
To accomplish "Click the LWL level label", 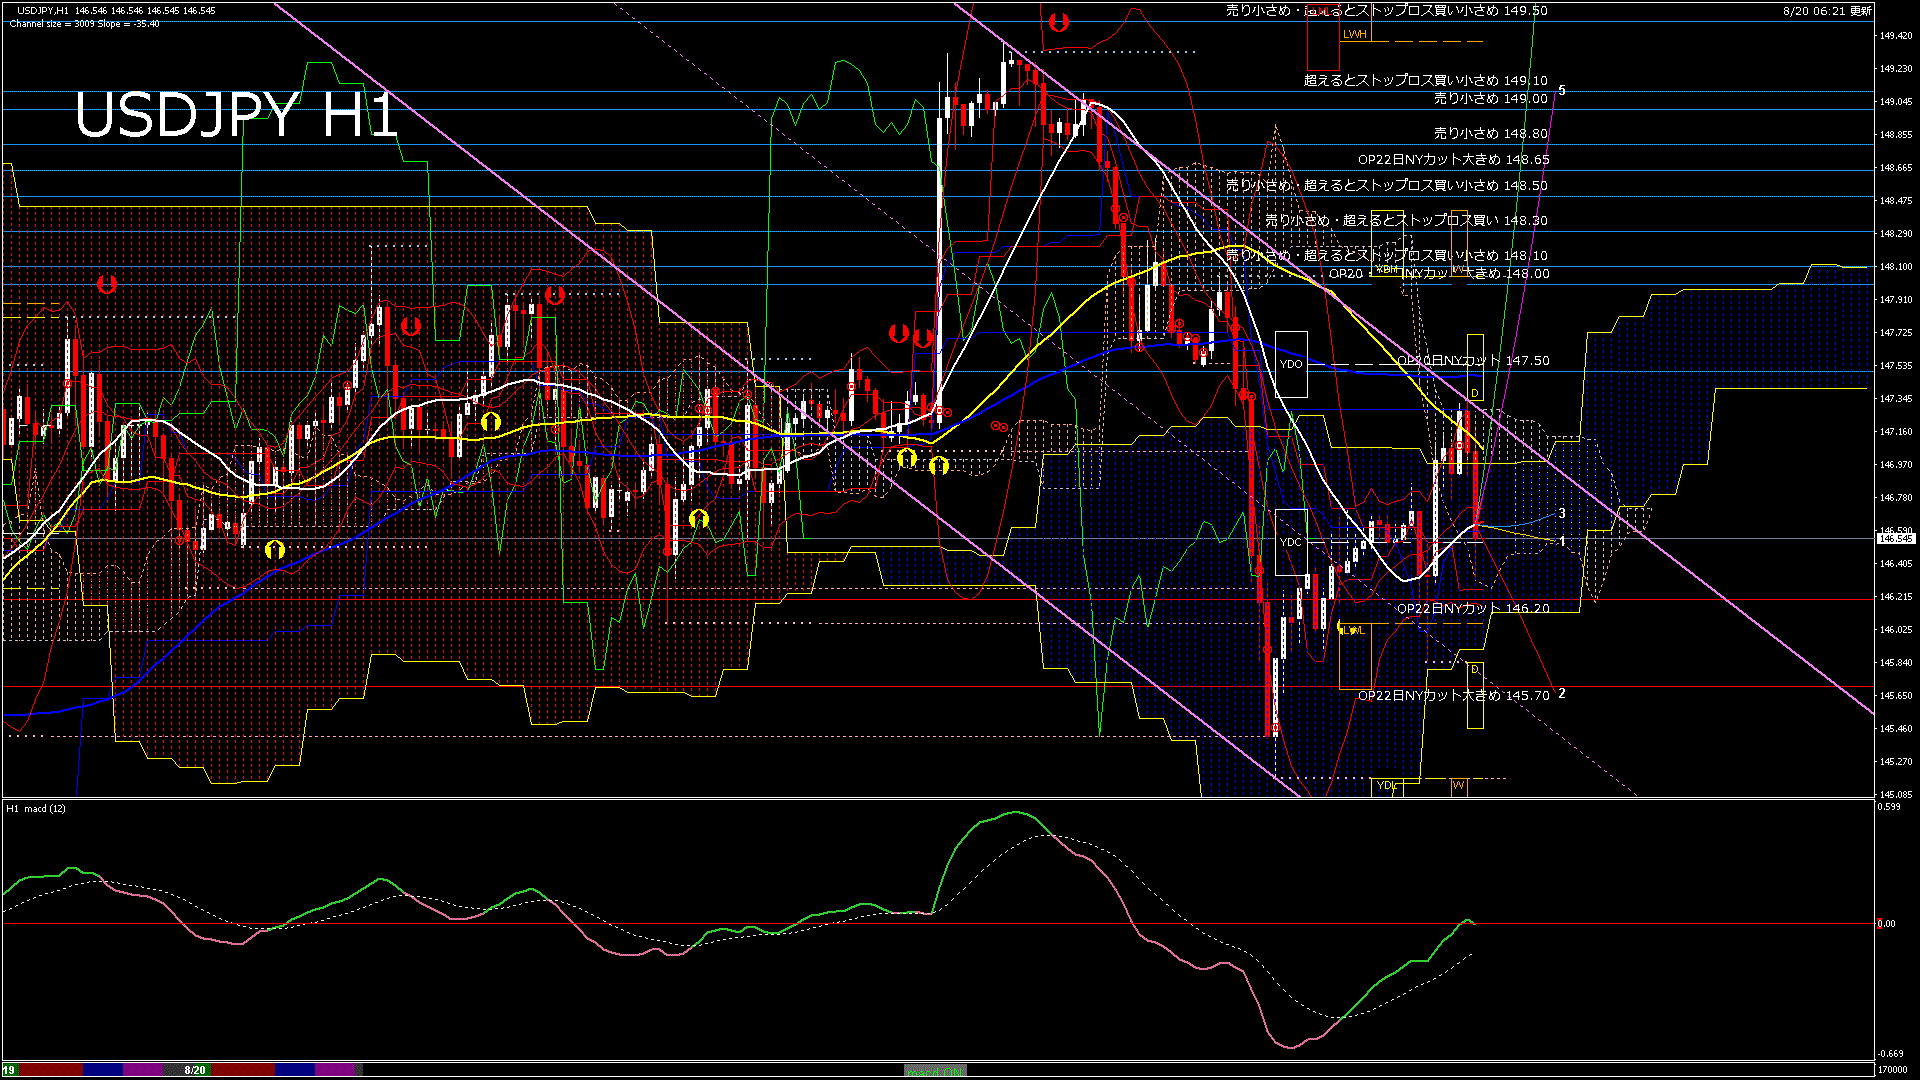I will point(1353,630).
